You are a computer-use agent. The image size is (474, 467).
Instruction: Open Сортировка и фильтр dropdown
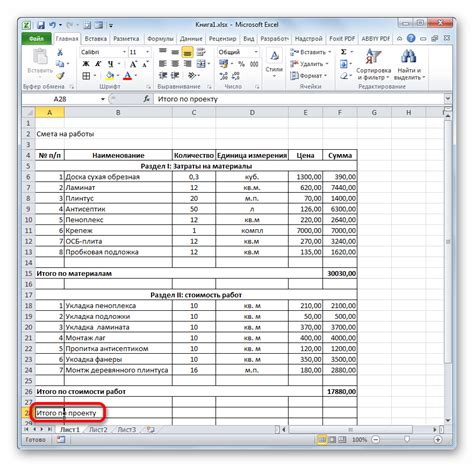pyautogui.click(x=373, y=65)
